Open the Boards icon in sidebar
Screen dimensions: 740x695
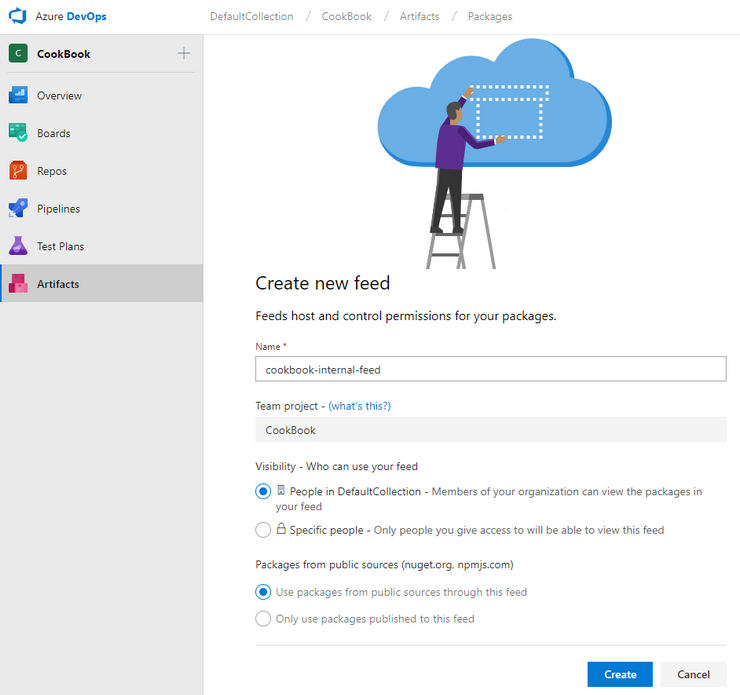tap(18, 133)
